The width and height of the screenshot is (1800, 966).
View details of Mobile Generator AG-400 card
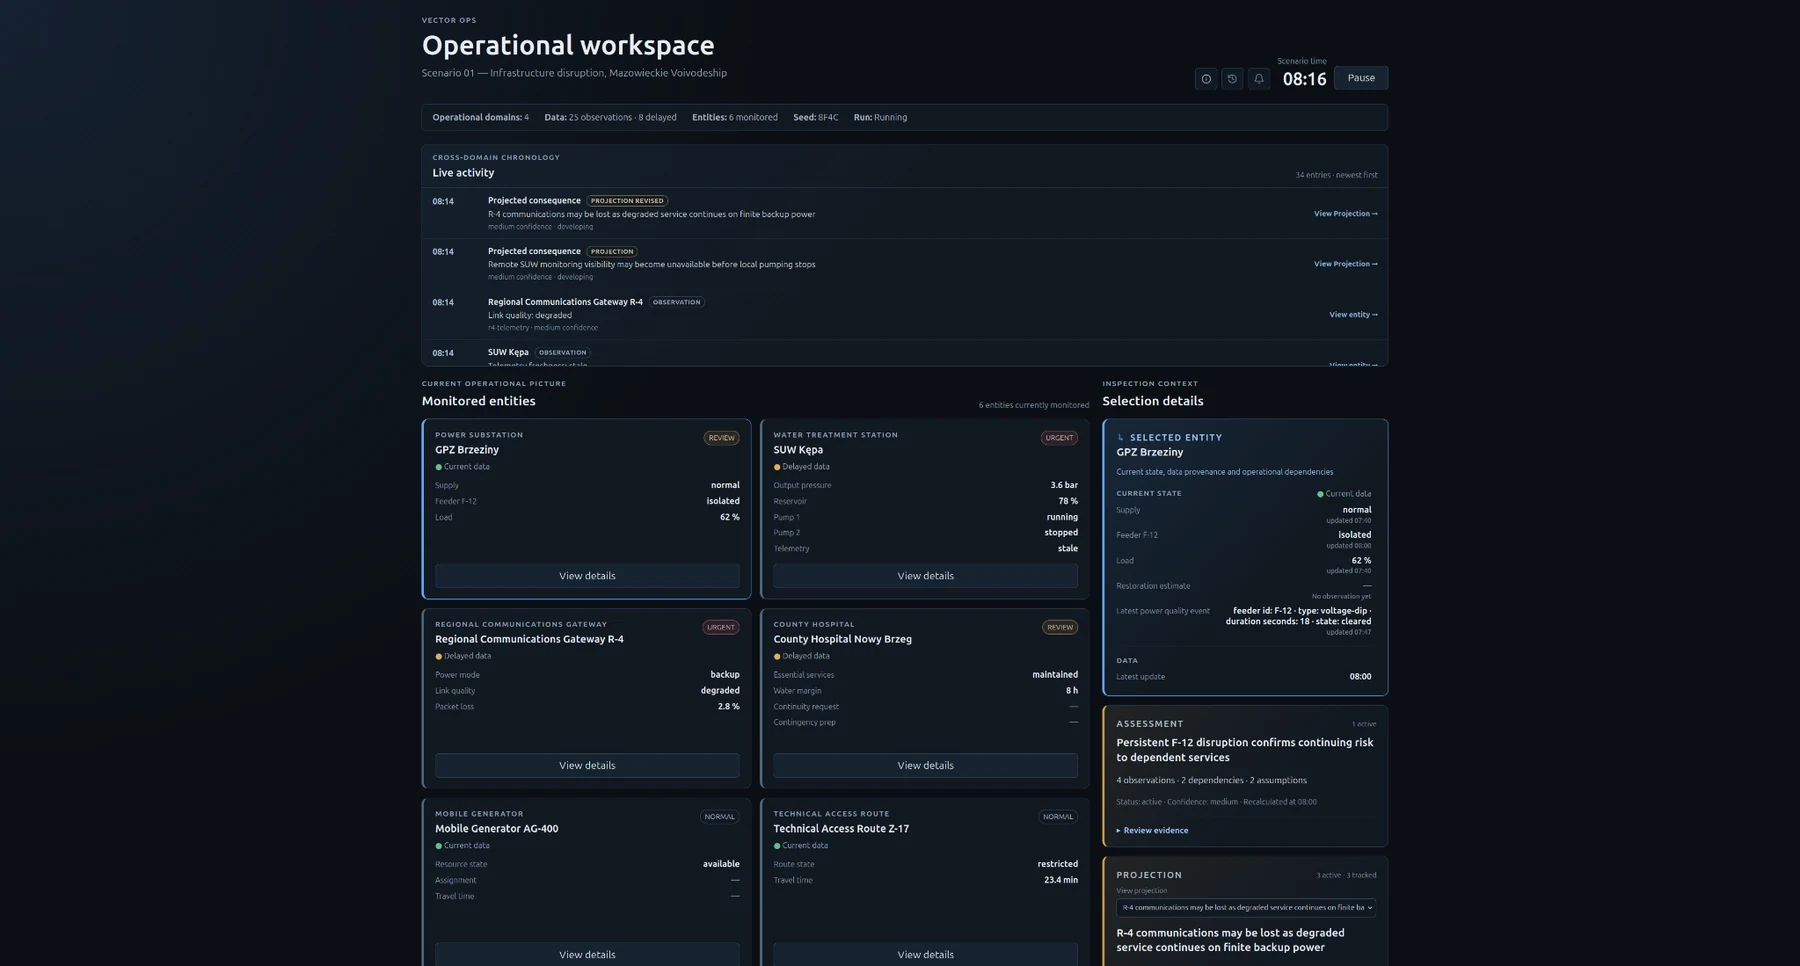pyautogui.click(x=587, y=954)
